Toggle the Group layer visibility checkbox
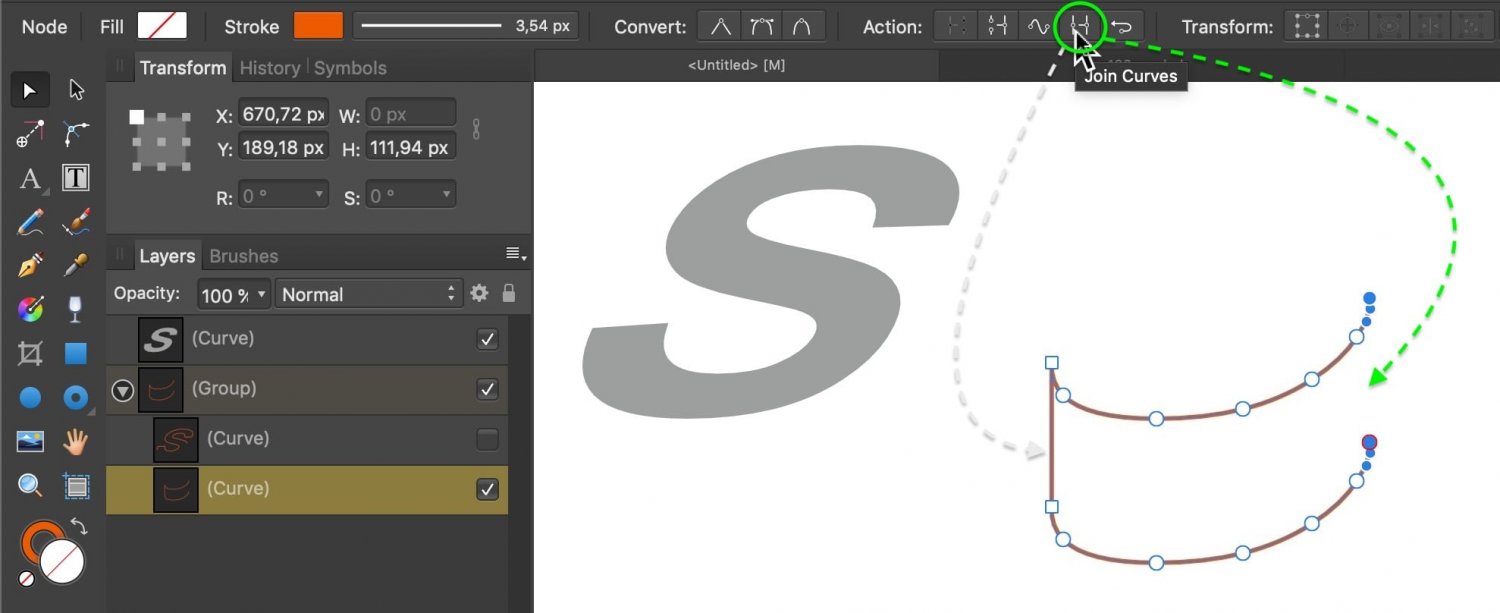This screenshot has height=613, width=1500. click(487, 389)
